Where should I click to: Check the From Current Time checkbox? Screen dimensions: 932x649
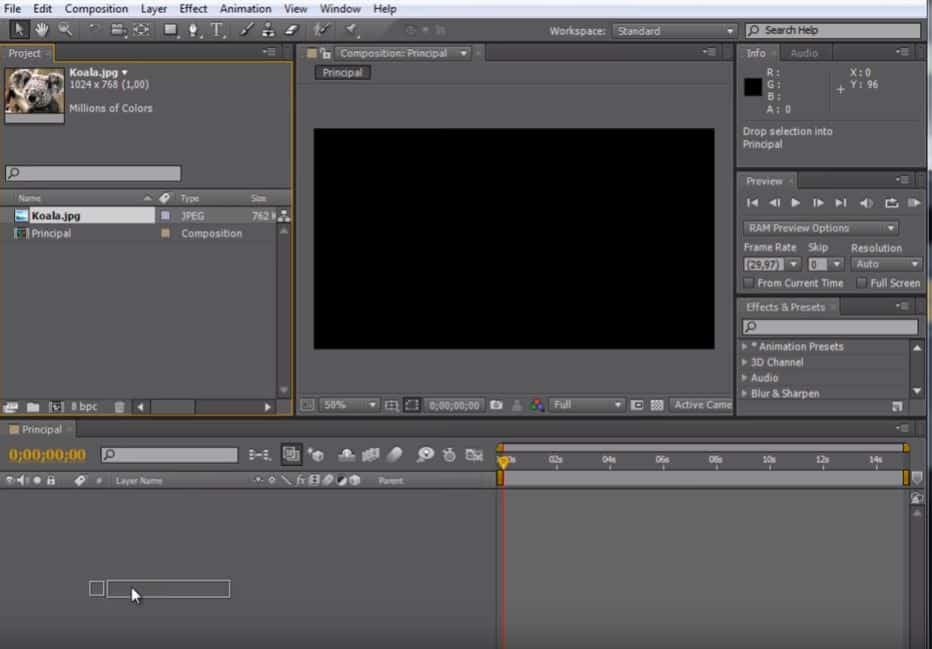(x=749, y=283)
